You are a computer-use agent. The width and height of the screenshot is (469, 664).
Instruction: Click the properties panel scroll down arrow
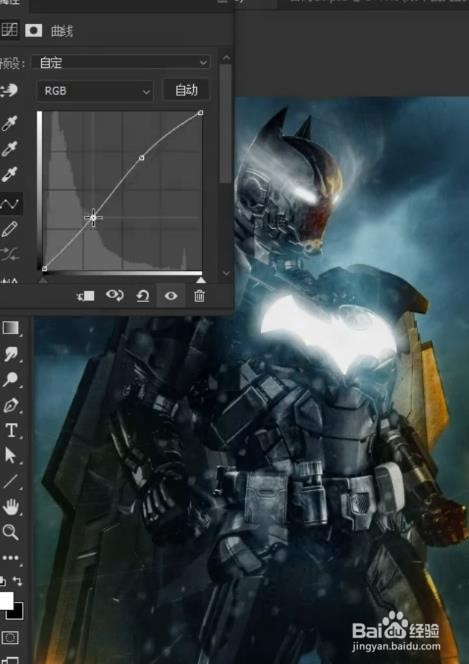tap(226, 273)
